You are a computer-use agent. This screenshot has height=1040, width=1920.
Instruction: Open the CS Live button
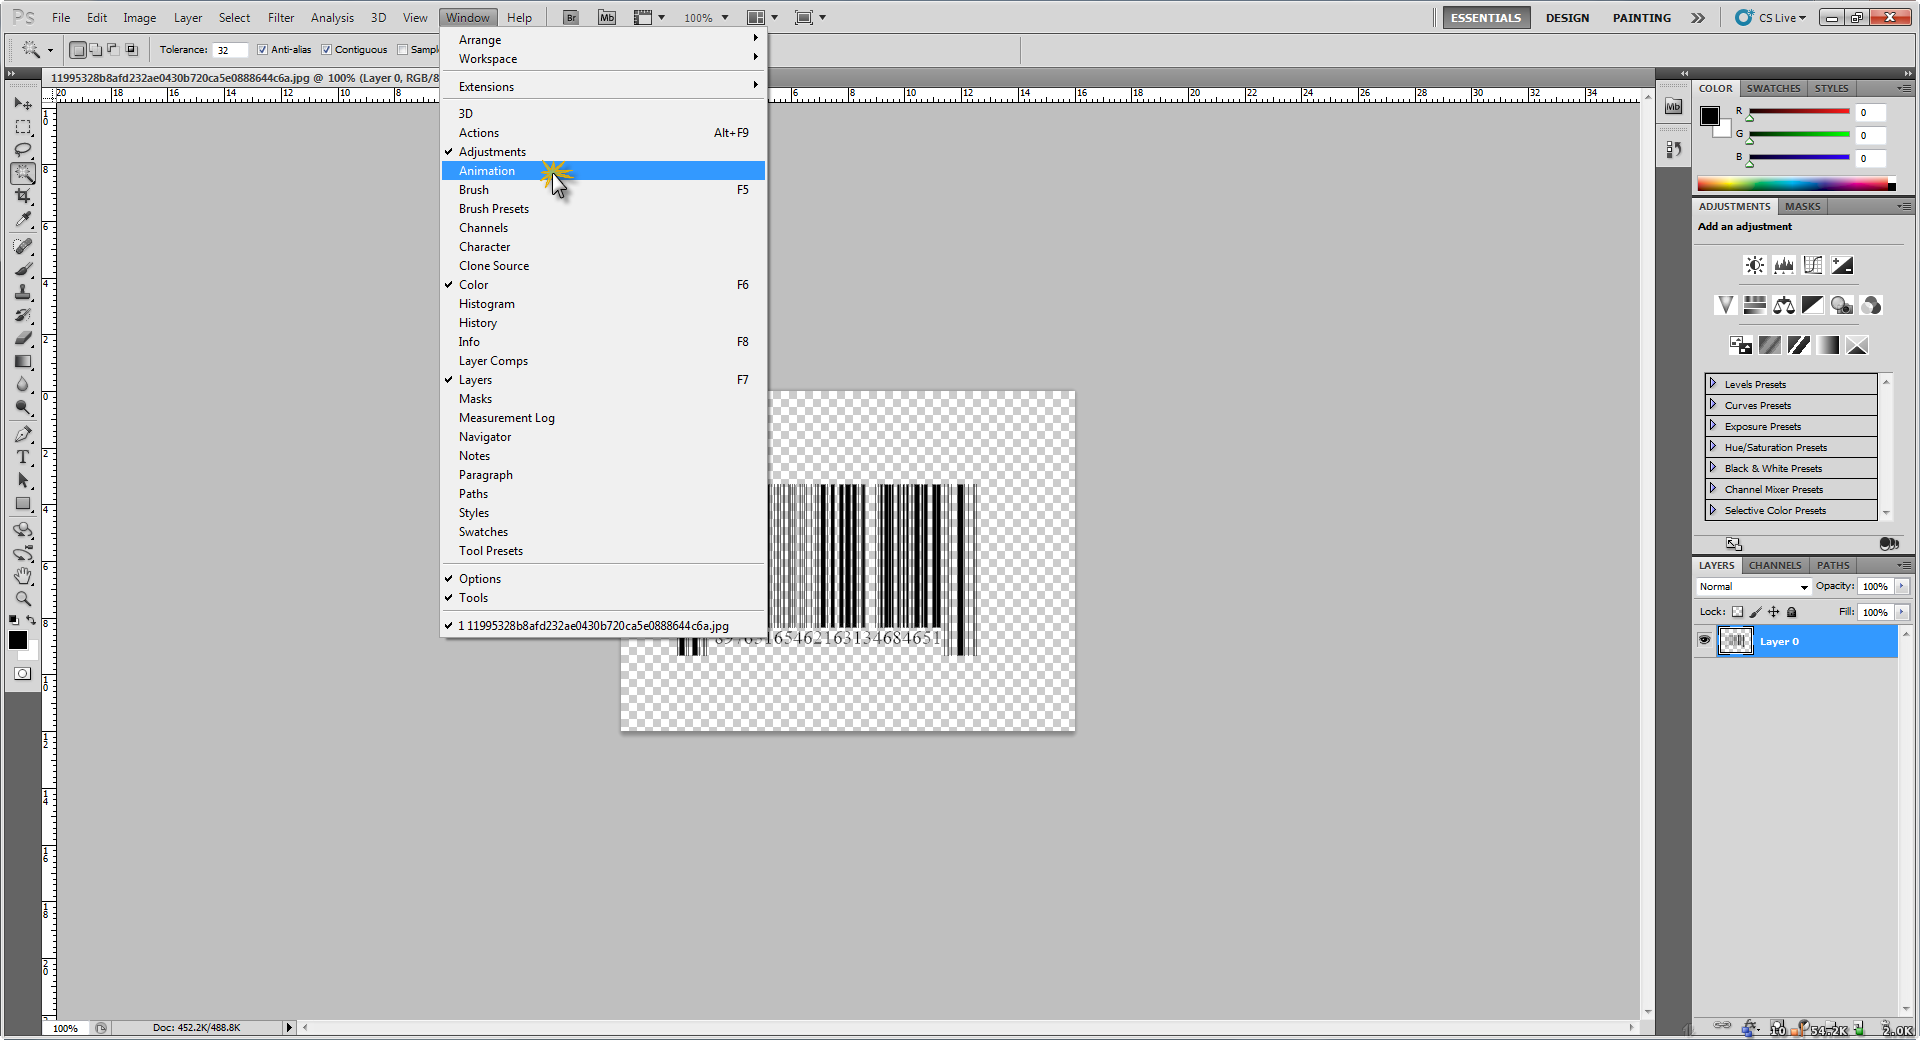tap(1771, 18)
